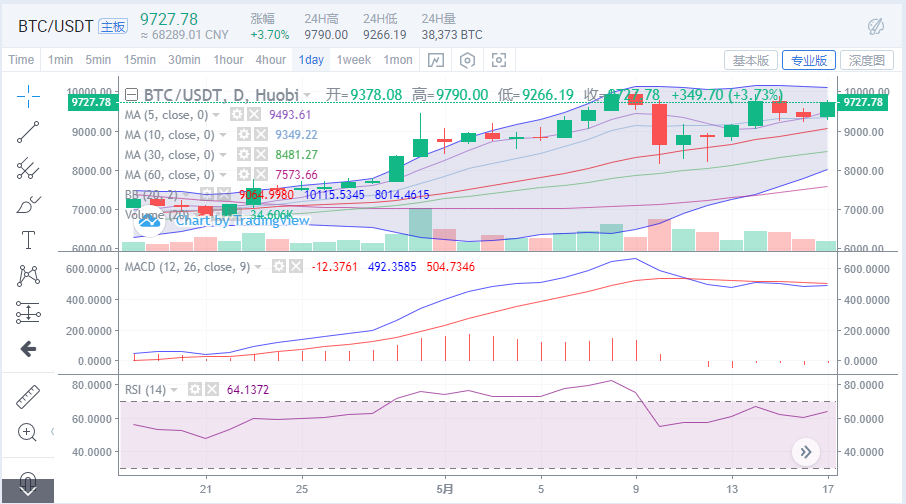Click the RSI value 64.1372
906x504 pixels.
248,390
